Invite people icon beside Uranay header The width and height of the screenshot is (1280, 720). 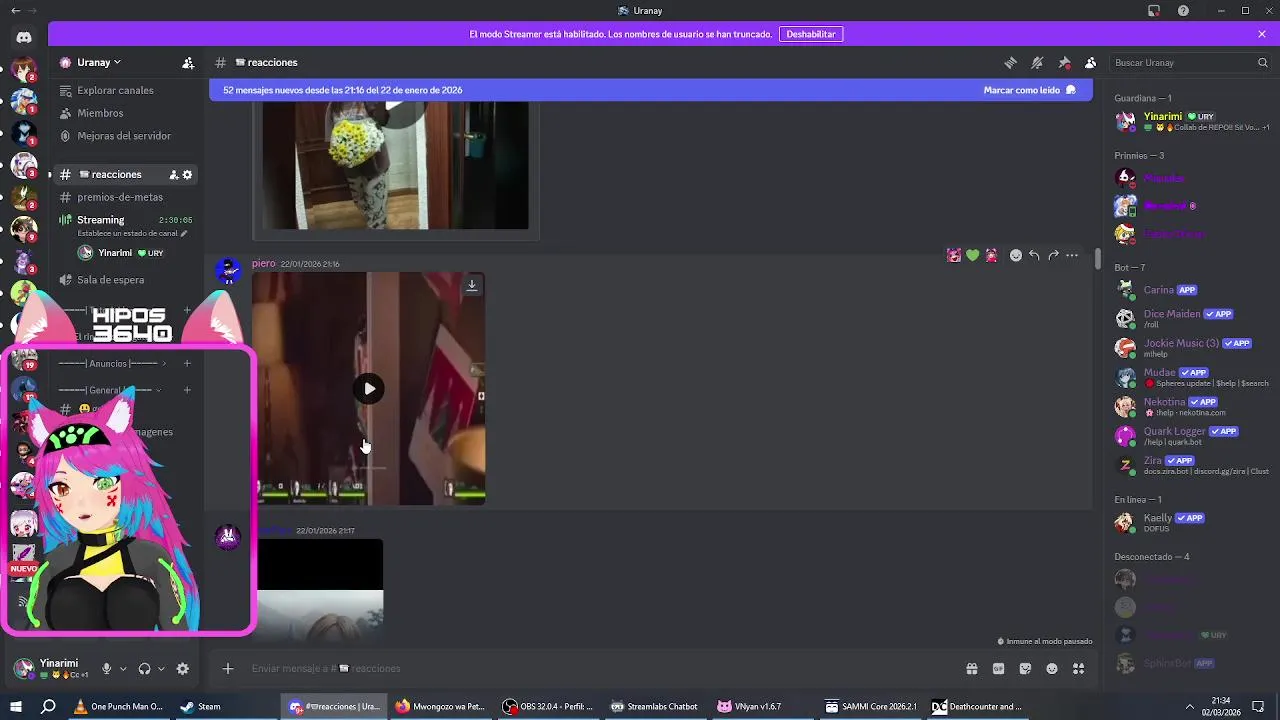point(188,62)
